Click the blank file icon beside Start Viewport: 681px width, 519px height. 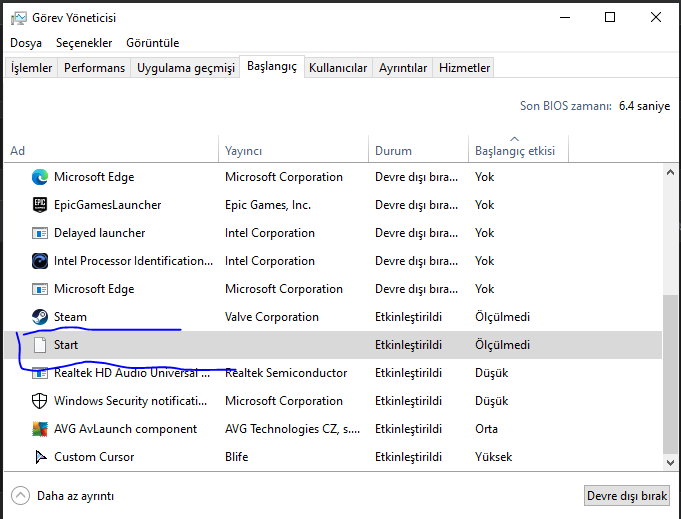click(40, 345)
